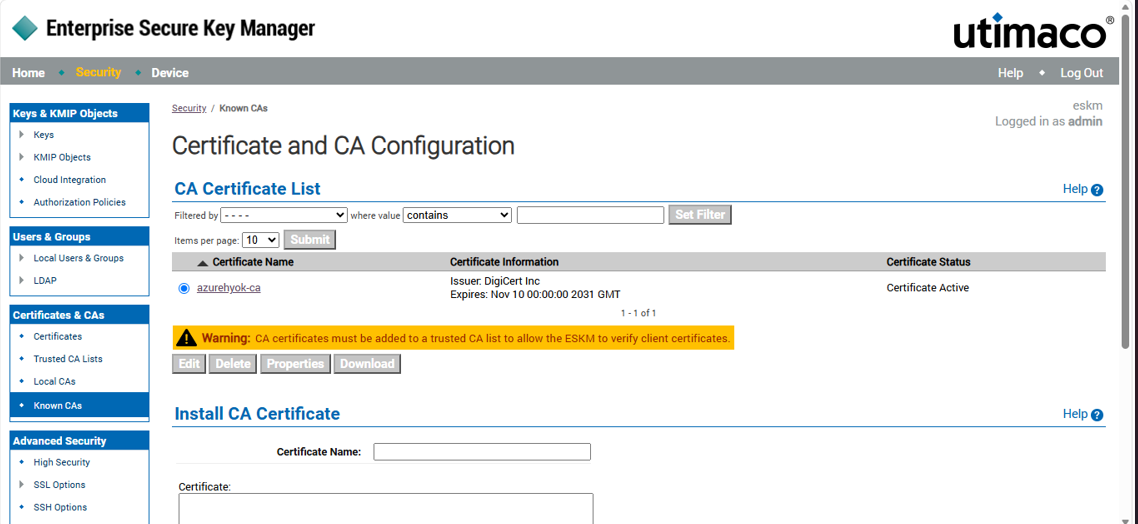Click the 'Logged in as admin' text

pos(1049,122)
